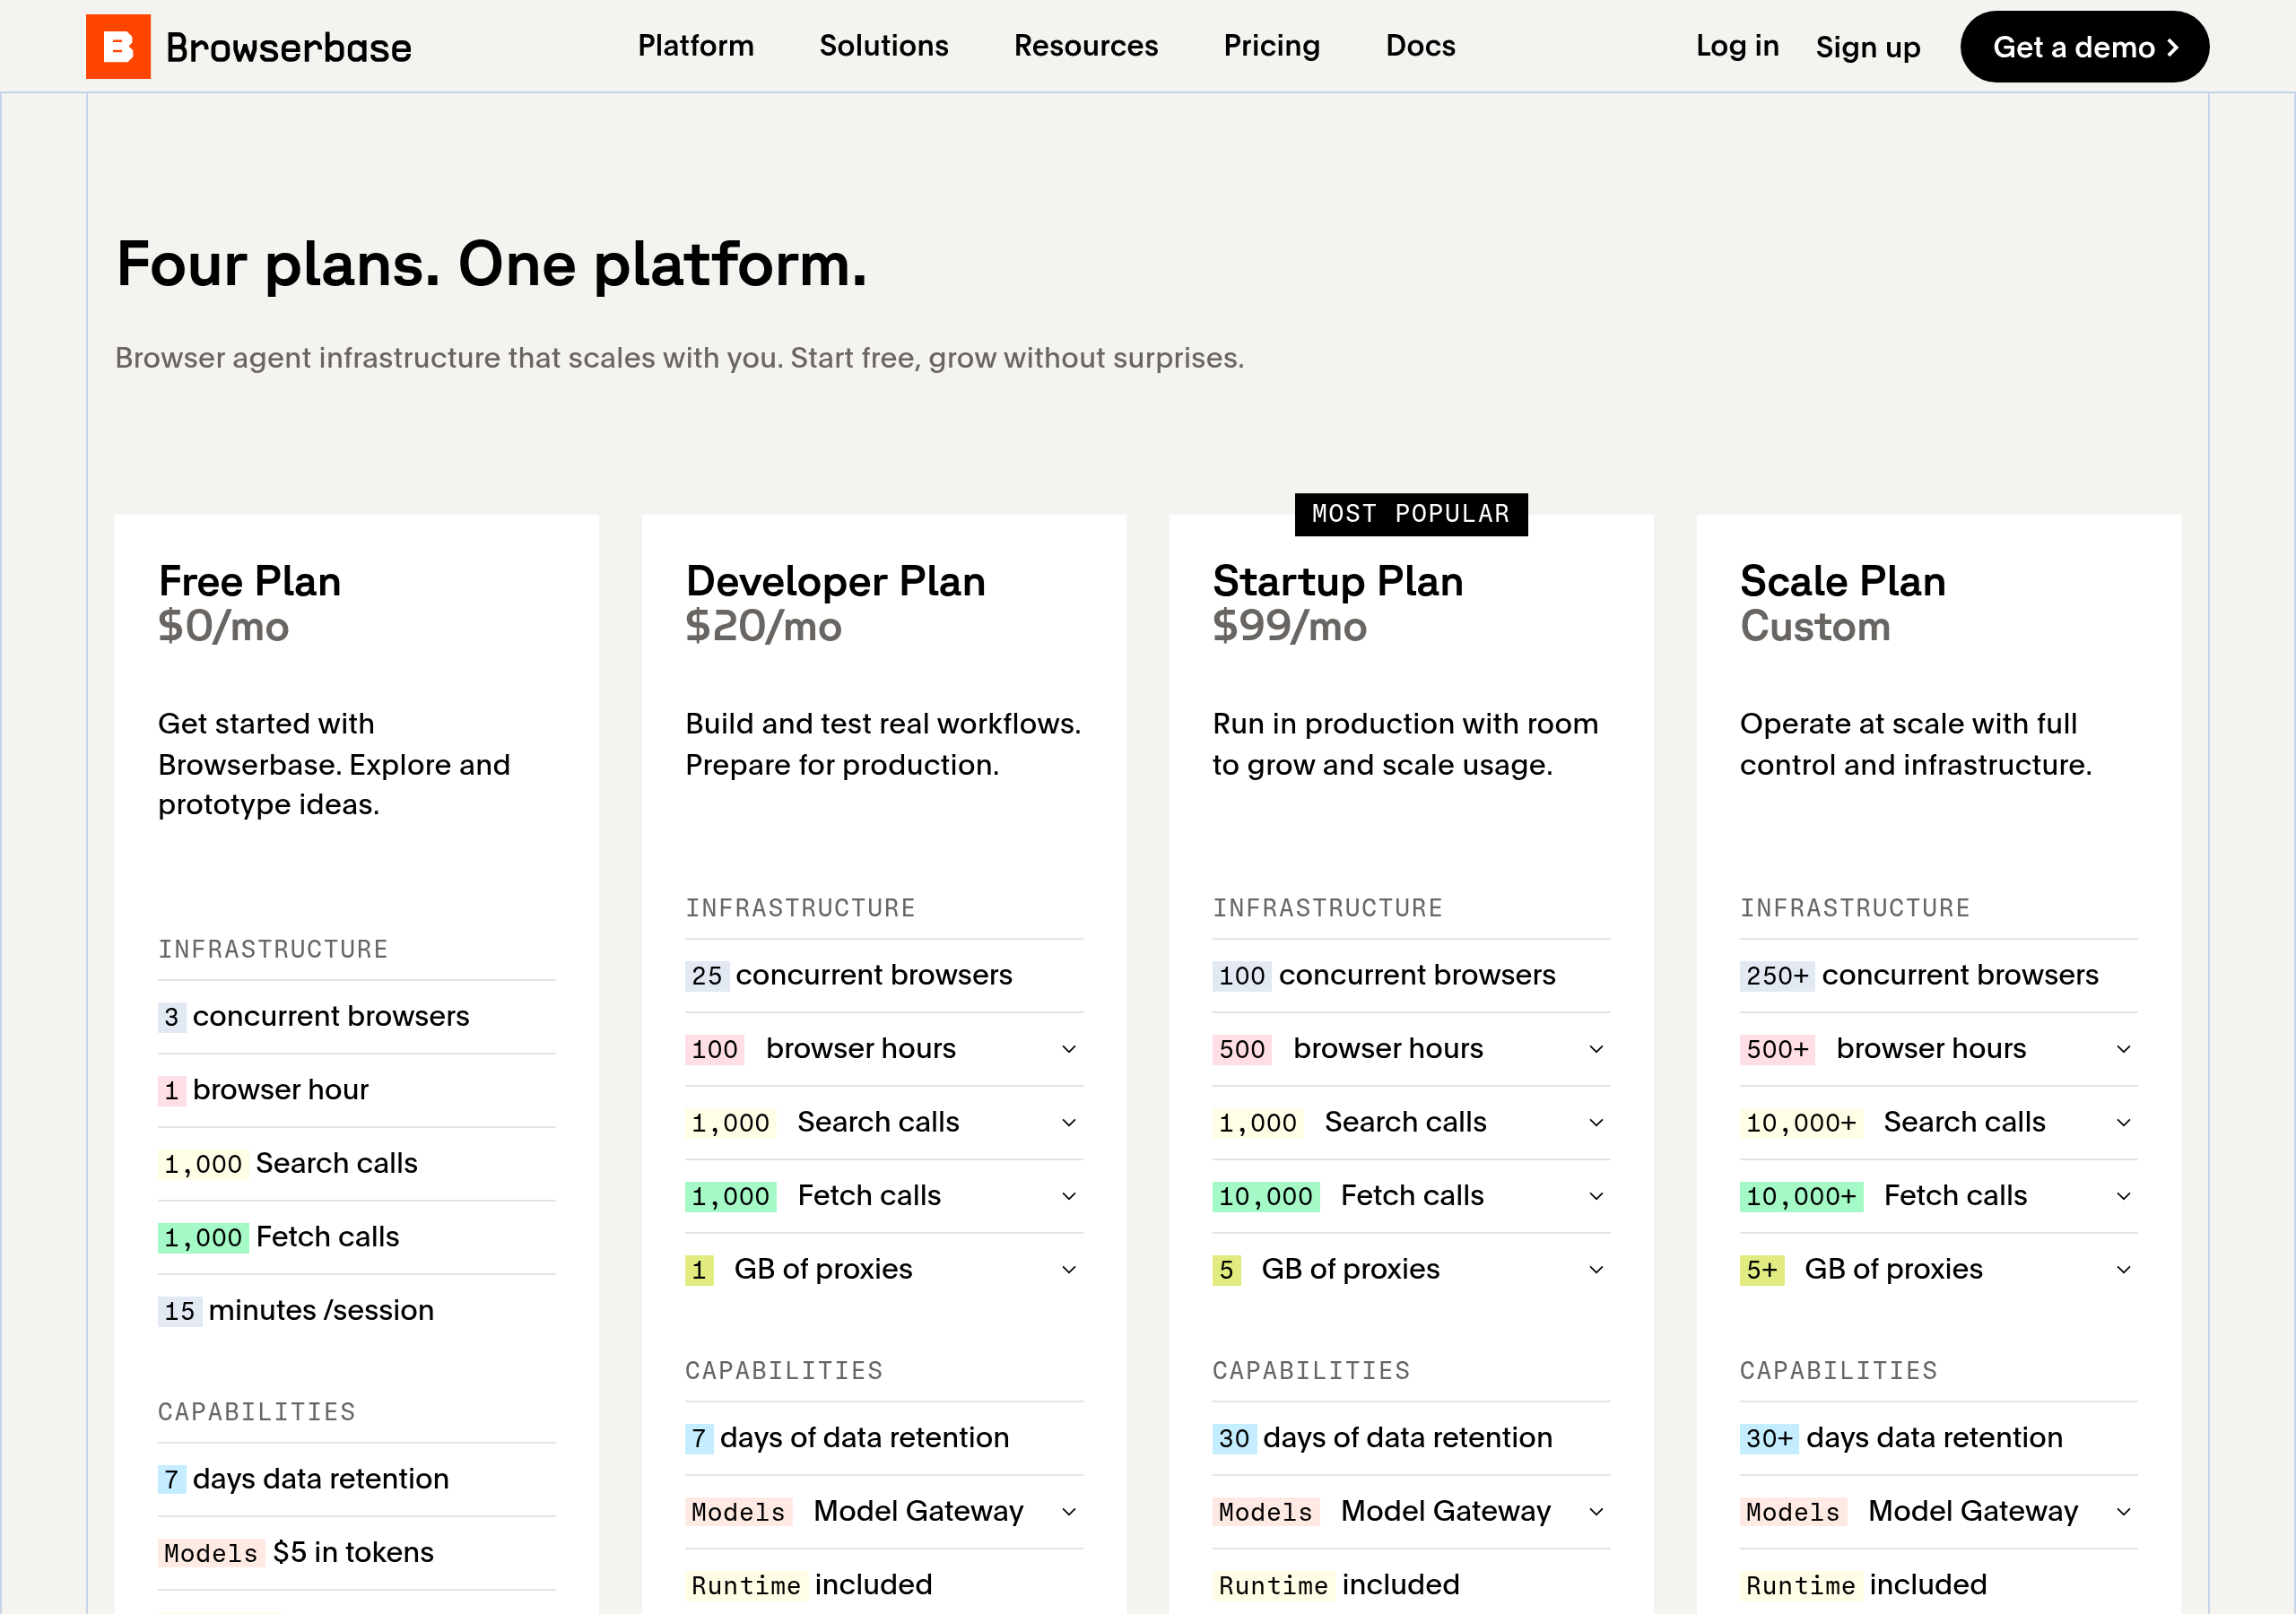This screenshot has height=1614, width=2296.
Task: Open the Resources menu
Action: click(1086, 46)
